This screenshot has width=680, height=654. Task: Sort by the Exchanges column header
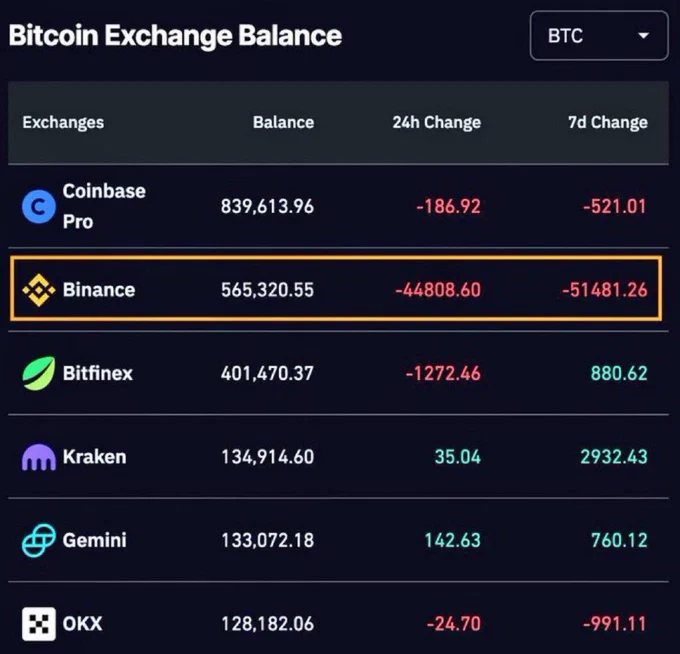(x=63, y=122)
